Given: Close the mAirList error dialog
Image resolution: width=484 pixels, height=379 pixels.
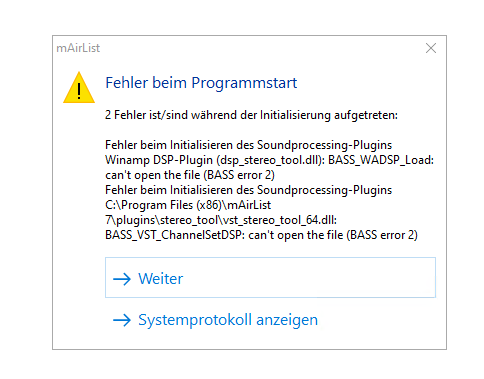Looking at the screenshot, I should [431, 48].
